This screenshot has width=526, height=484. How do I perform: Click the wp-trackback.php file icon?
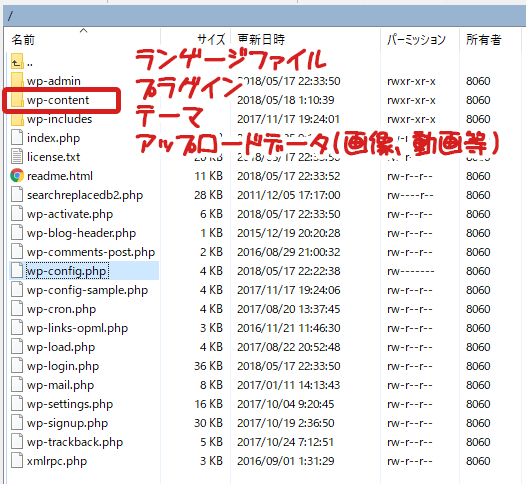coord(17,442)
